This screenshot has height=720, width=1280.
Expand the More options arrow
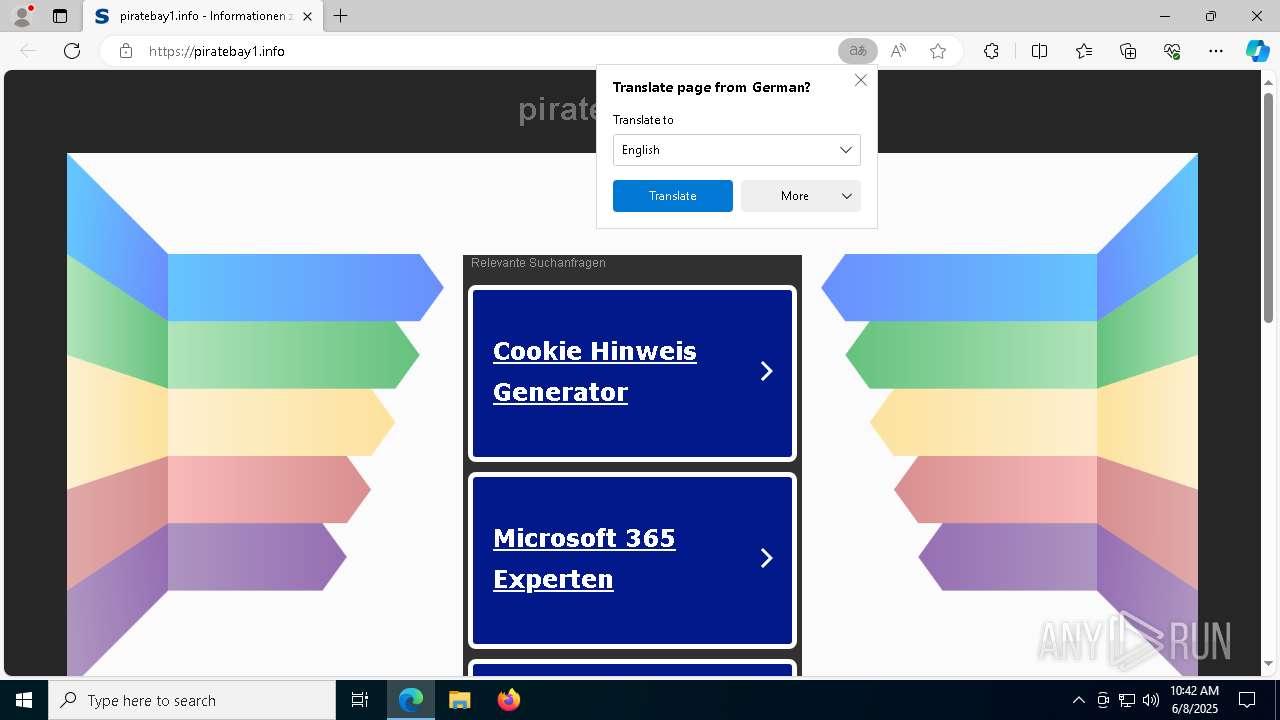[x=847, y=196]
